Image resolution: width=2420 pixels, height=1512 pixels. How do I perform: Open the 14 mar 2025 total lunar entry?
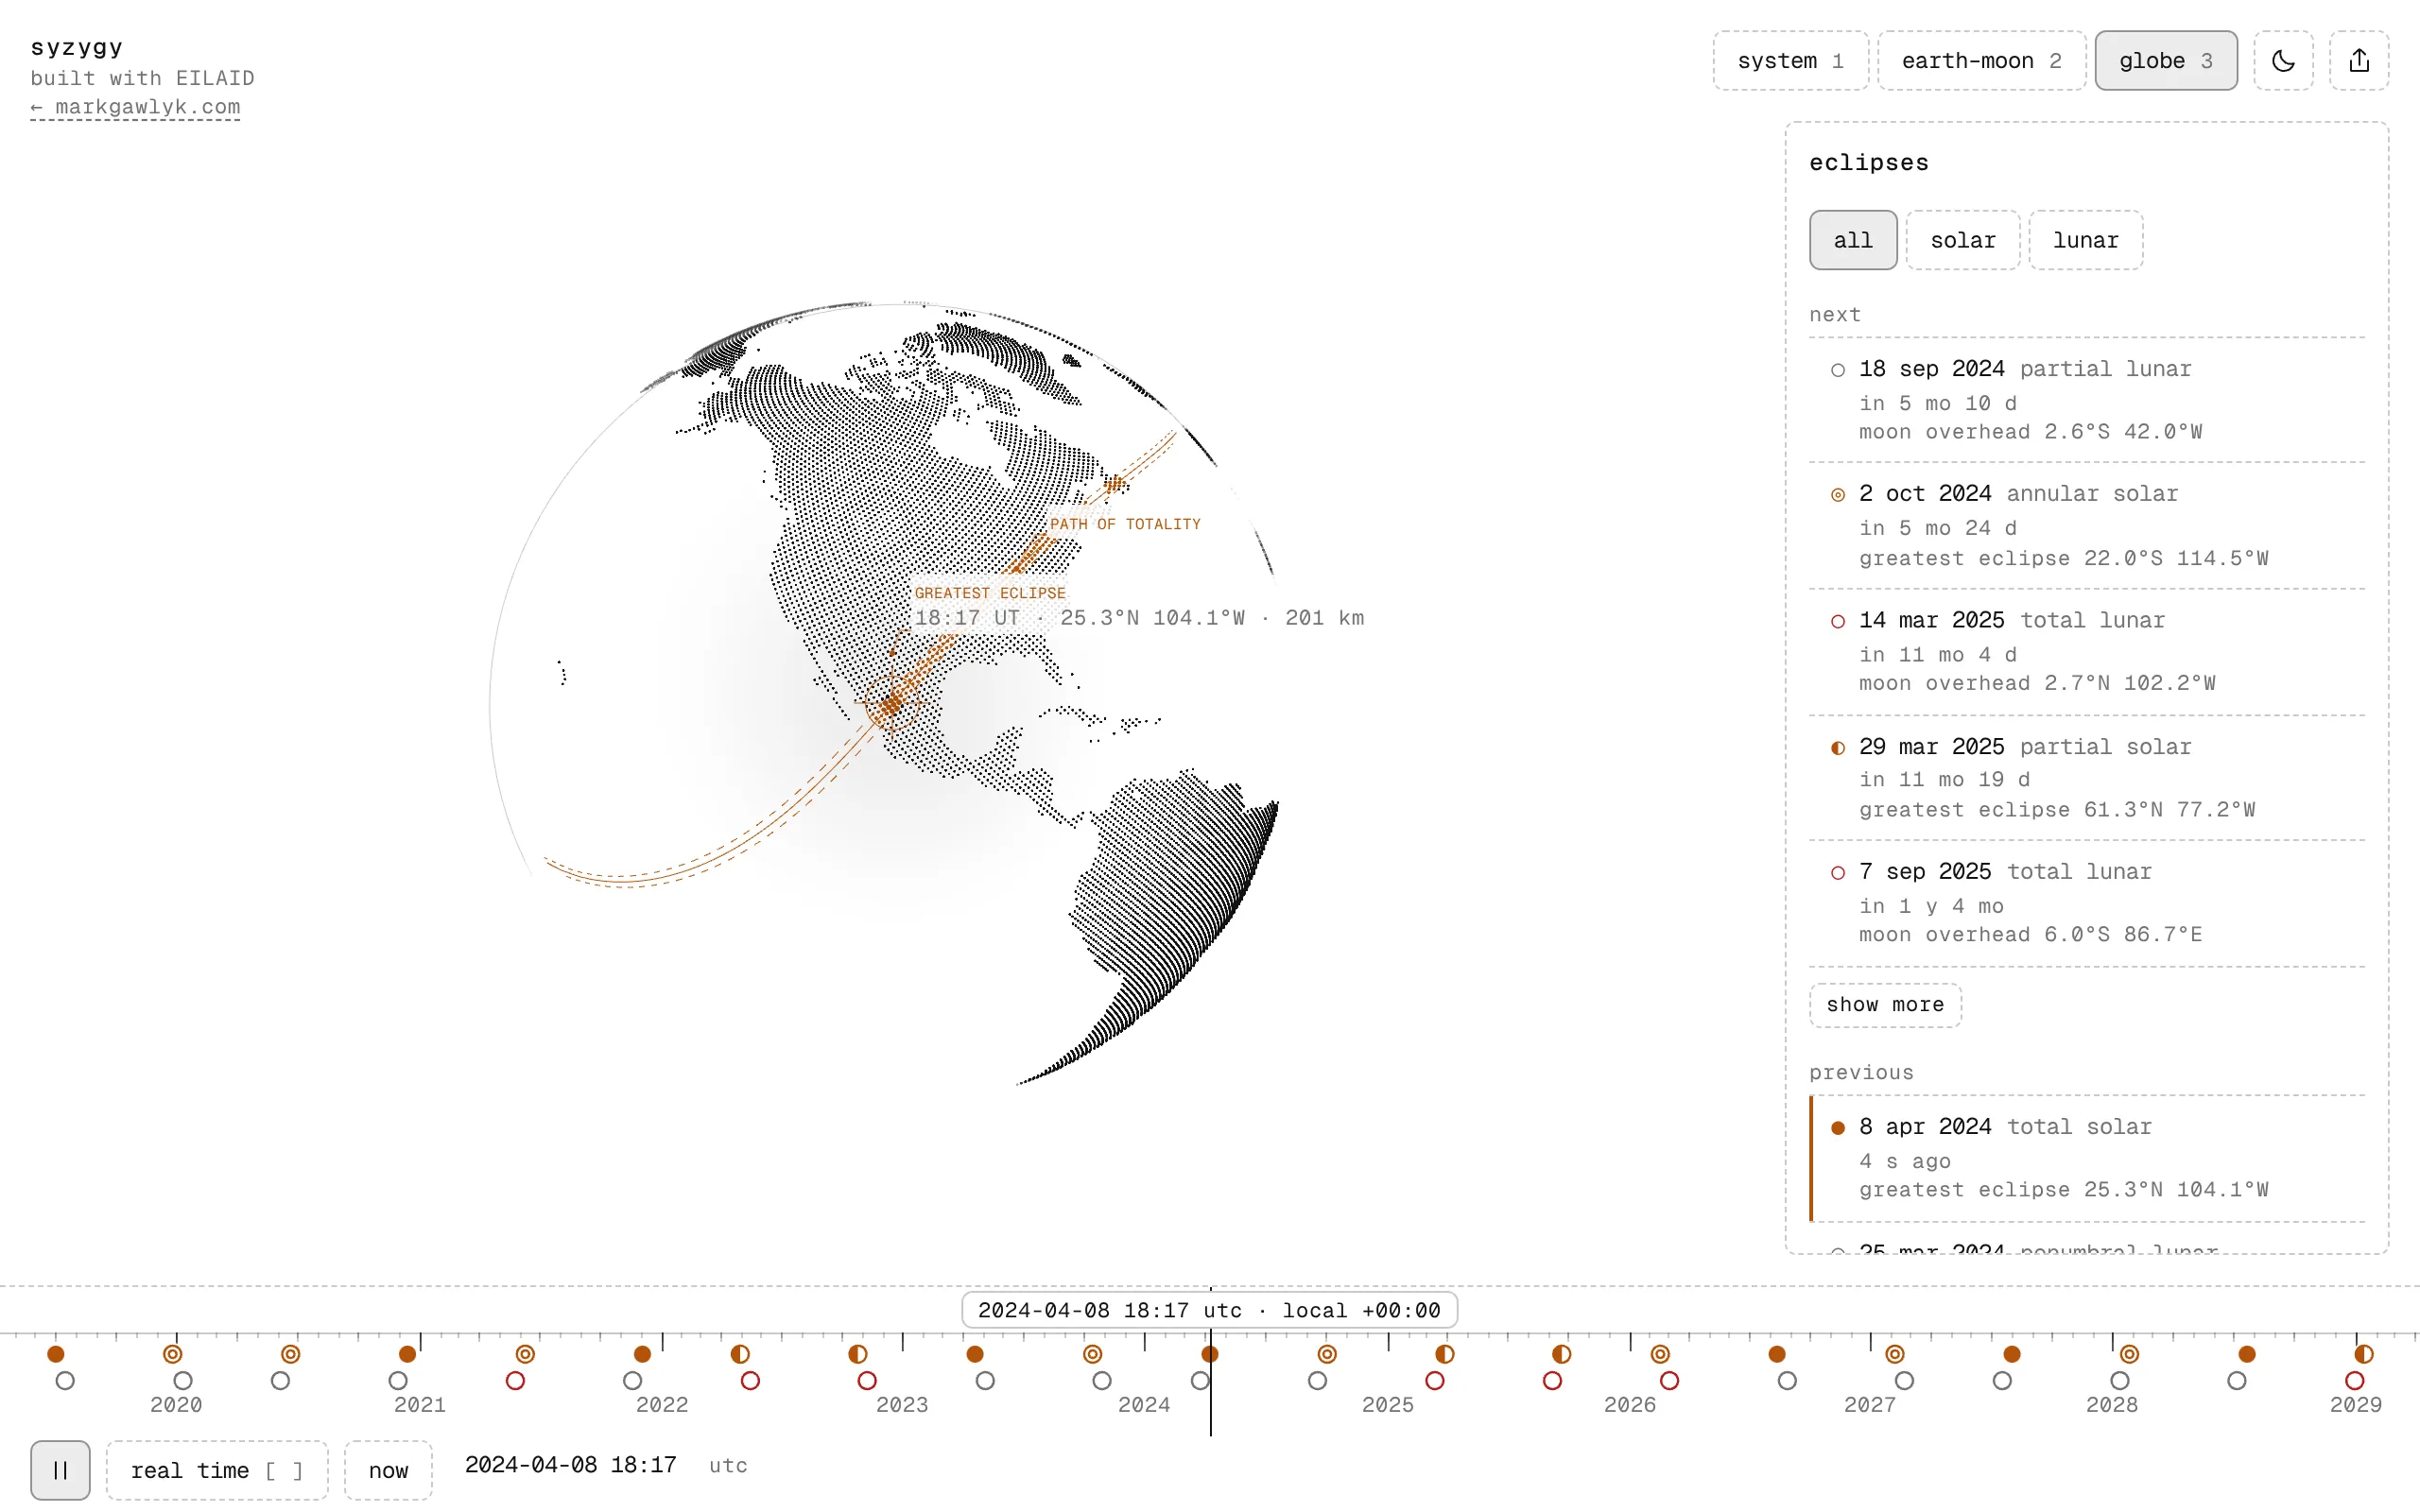click(x=2087, y=652)
